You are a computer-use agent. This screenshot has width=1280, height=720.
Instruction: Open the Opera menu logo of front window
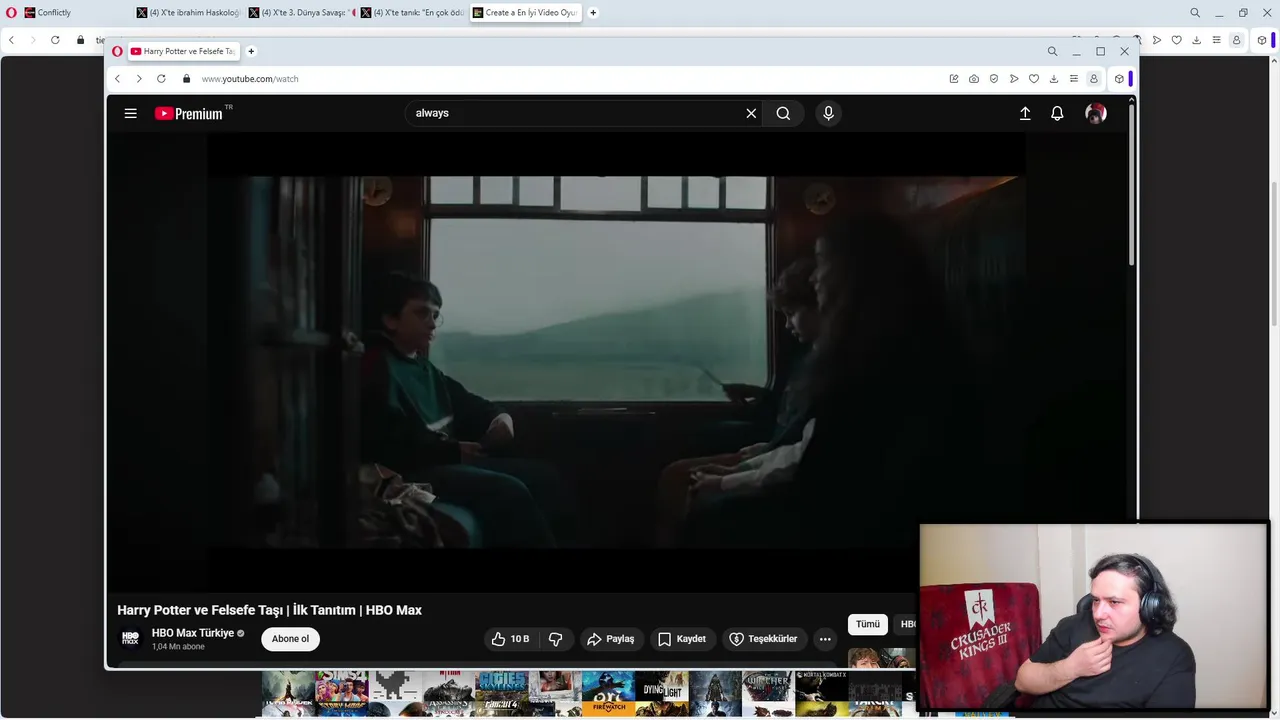tap(117, 51)
